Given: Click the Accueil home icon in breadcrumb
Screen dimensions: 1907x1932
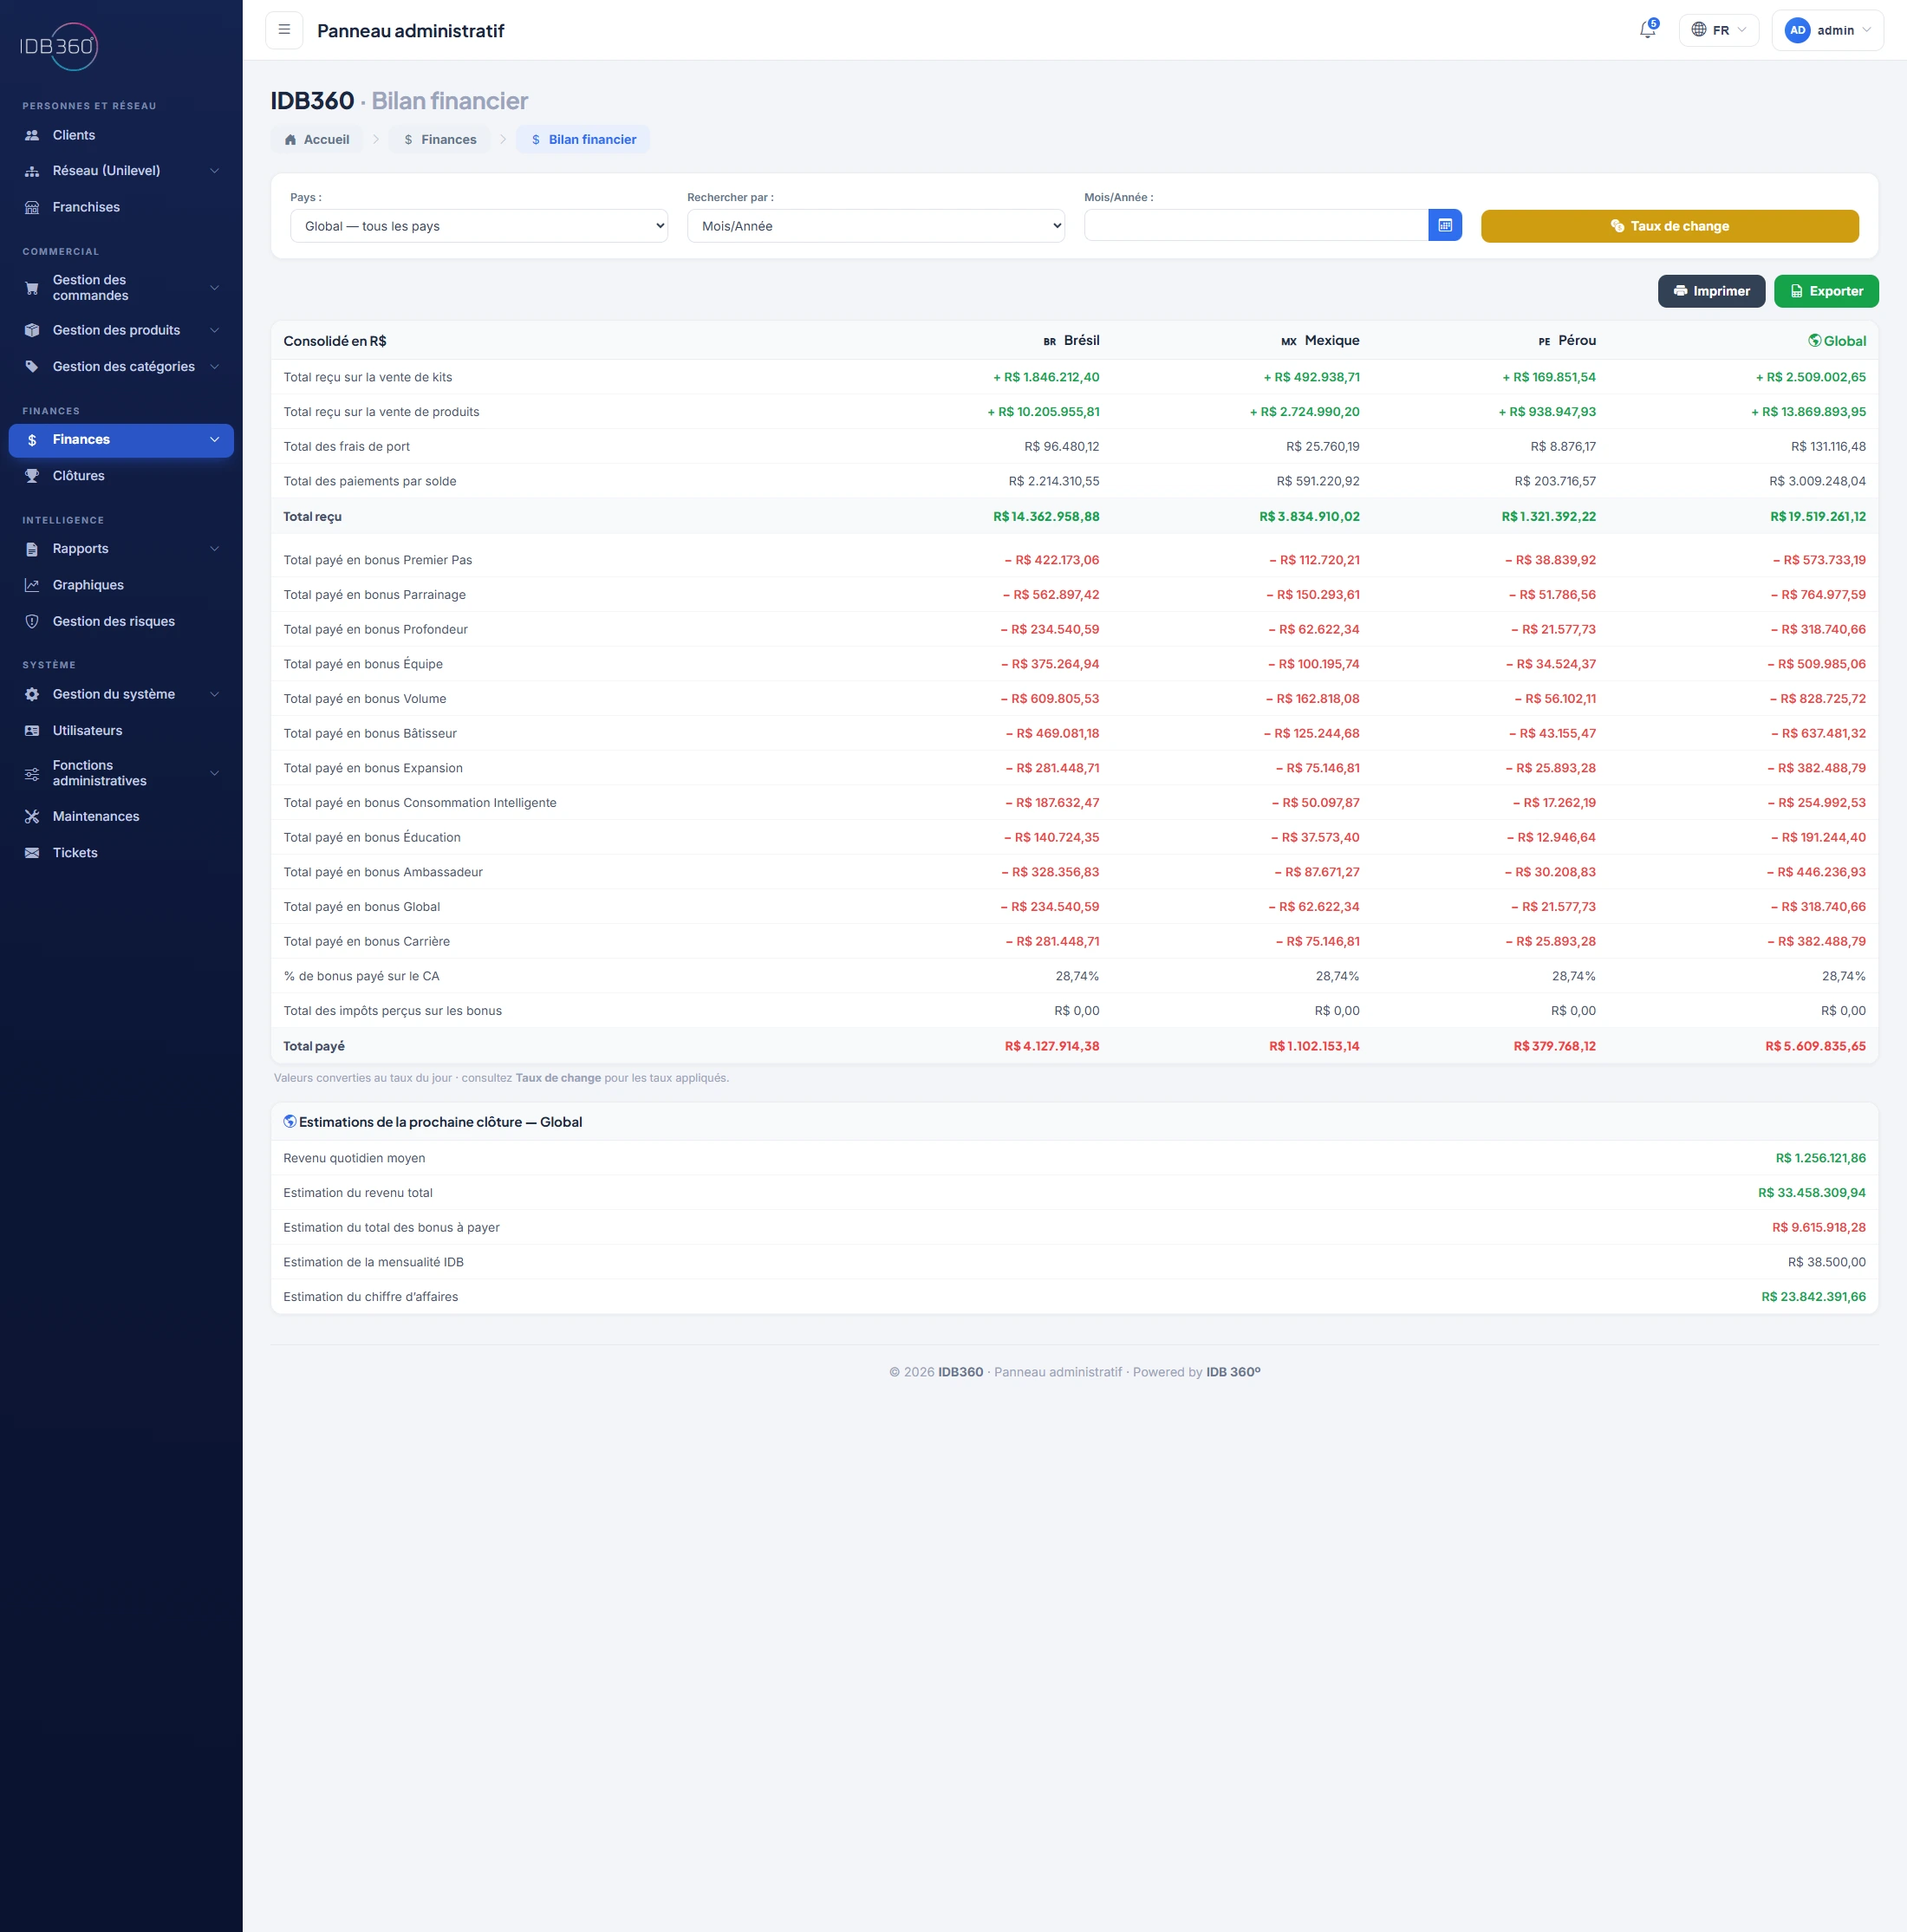Looking at the screenshot, I should (290, 140).
